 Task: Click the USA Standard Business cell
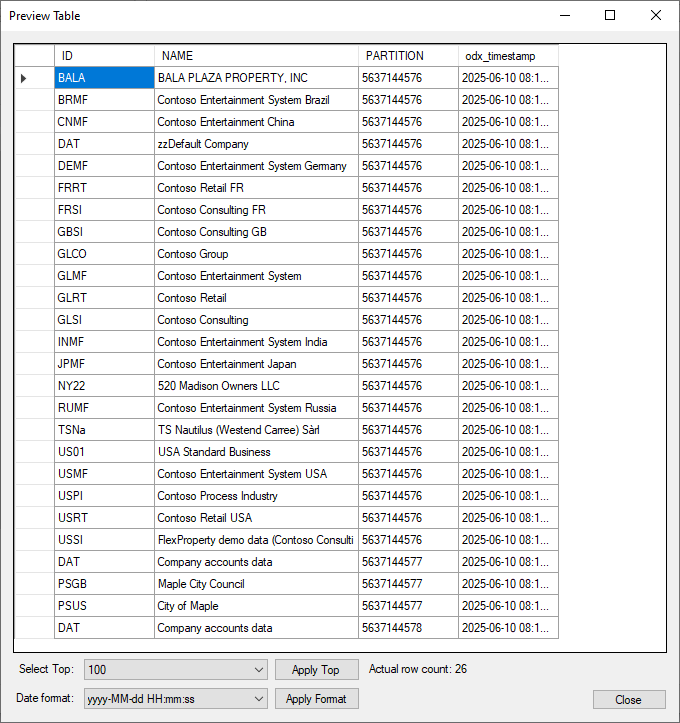click(x=256, y=452)
